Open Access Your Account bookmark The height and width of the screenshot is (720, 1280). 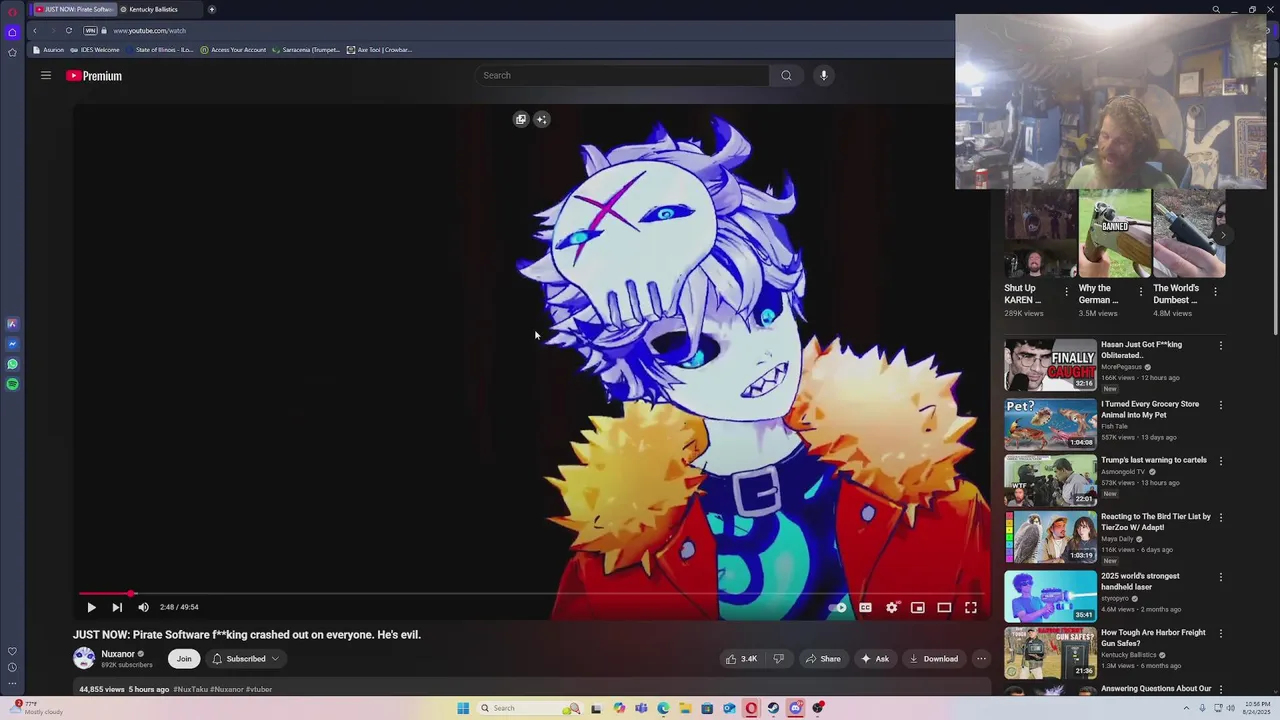pos(234,49)
